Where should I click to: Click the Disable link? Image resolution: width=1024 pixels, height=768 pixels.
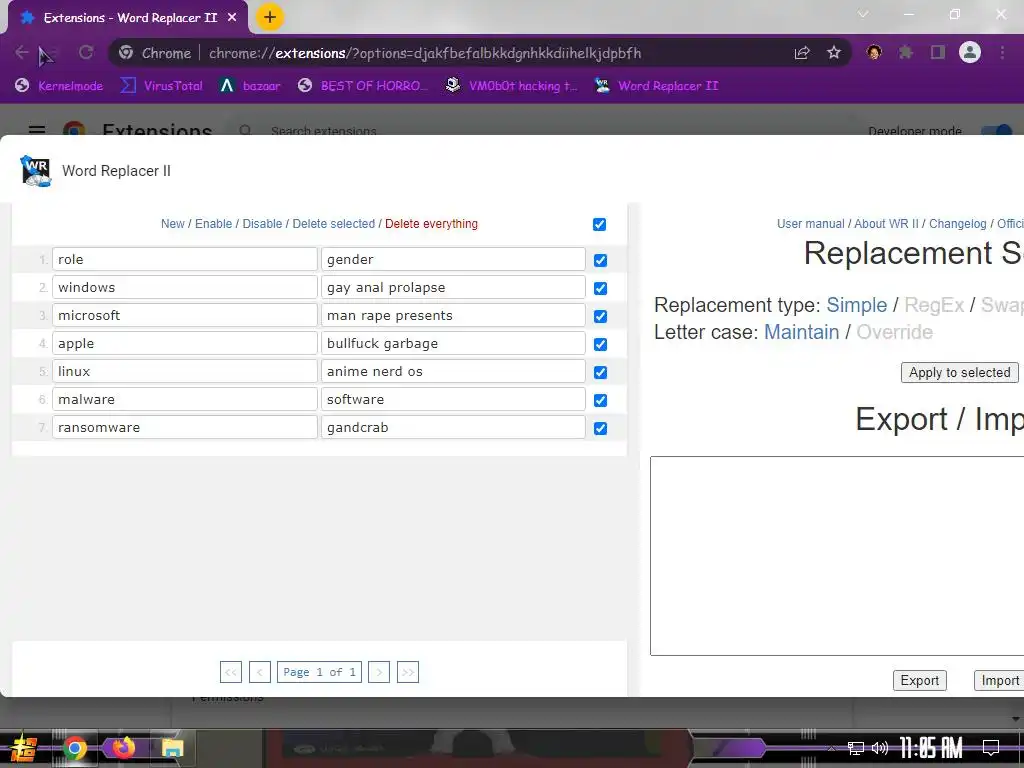tap(262, 224)
